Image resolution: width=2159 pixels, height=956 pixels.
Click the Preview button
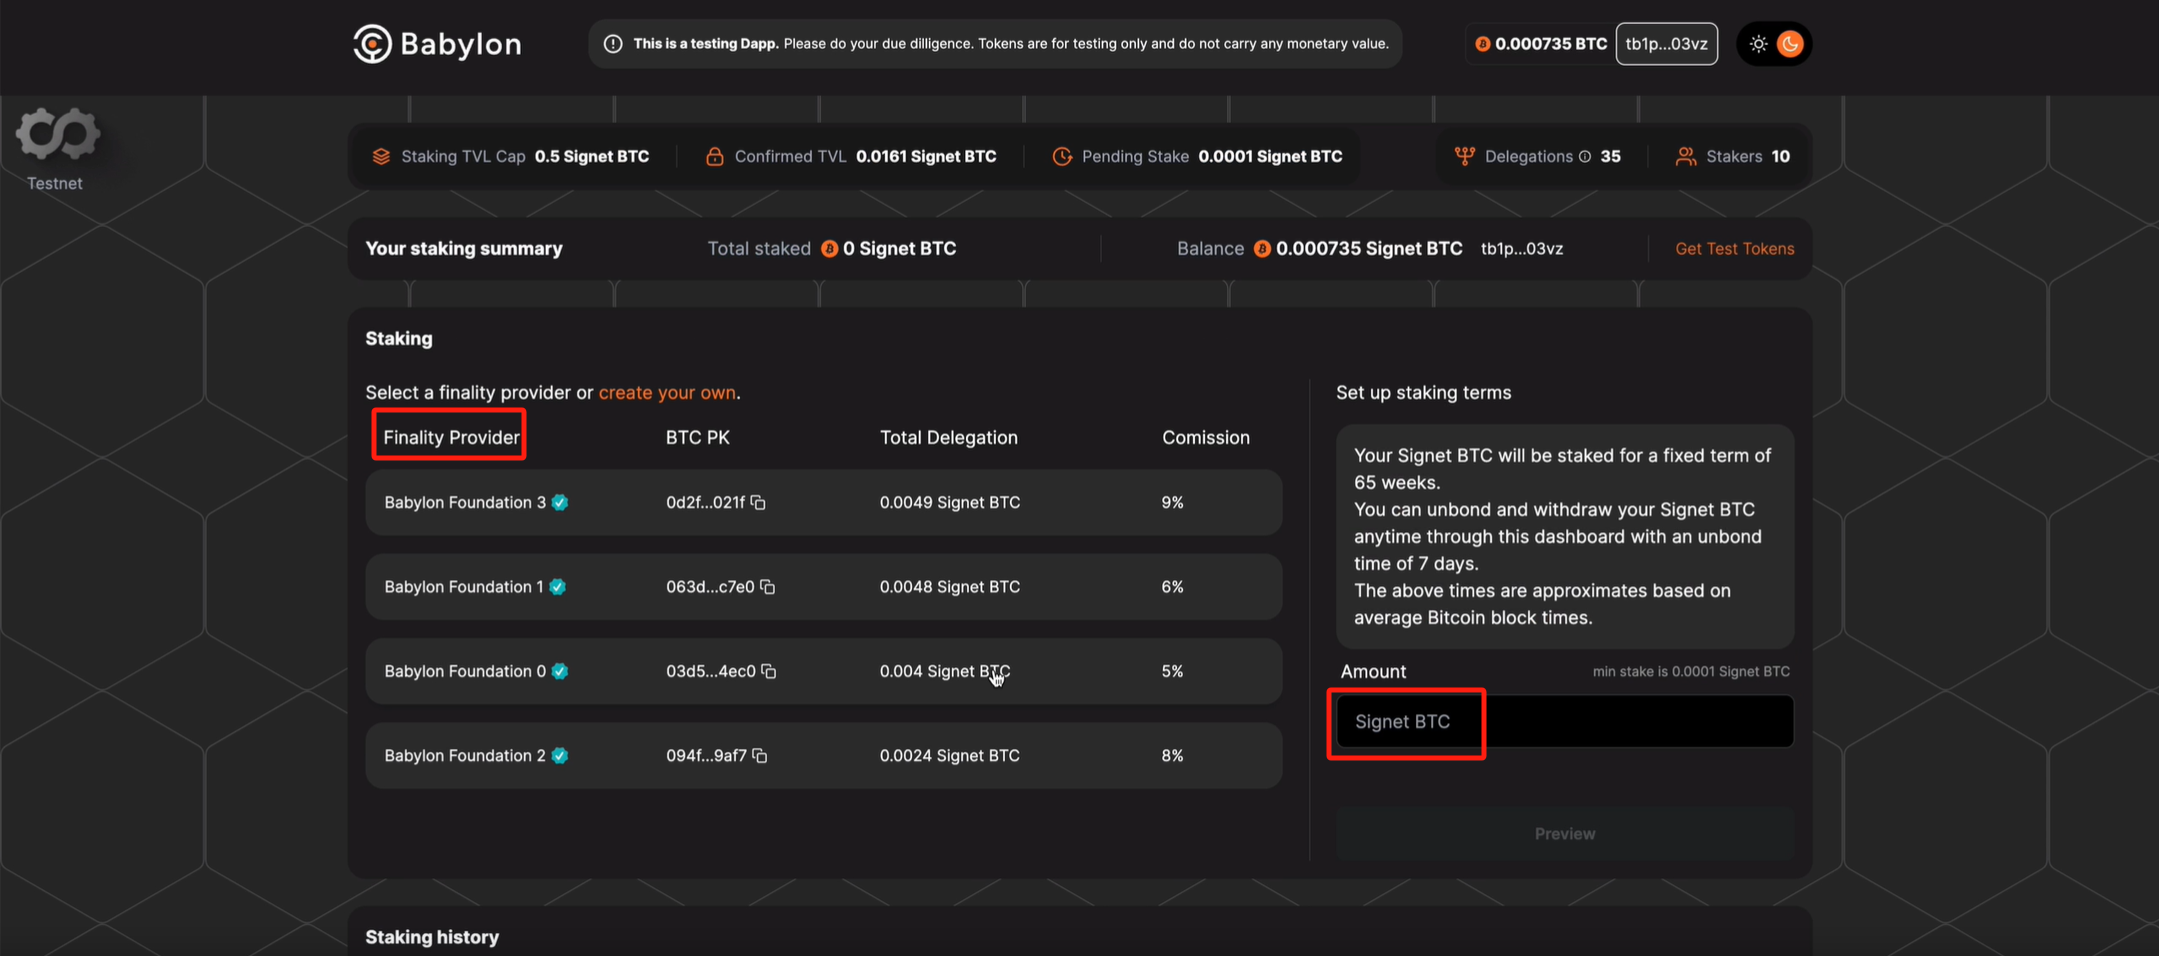coord(1565,834)
